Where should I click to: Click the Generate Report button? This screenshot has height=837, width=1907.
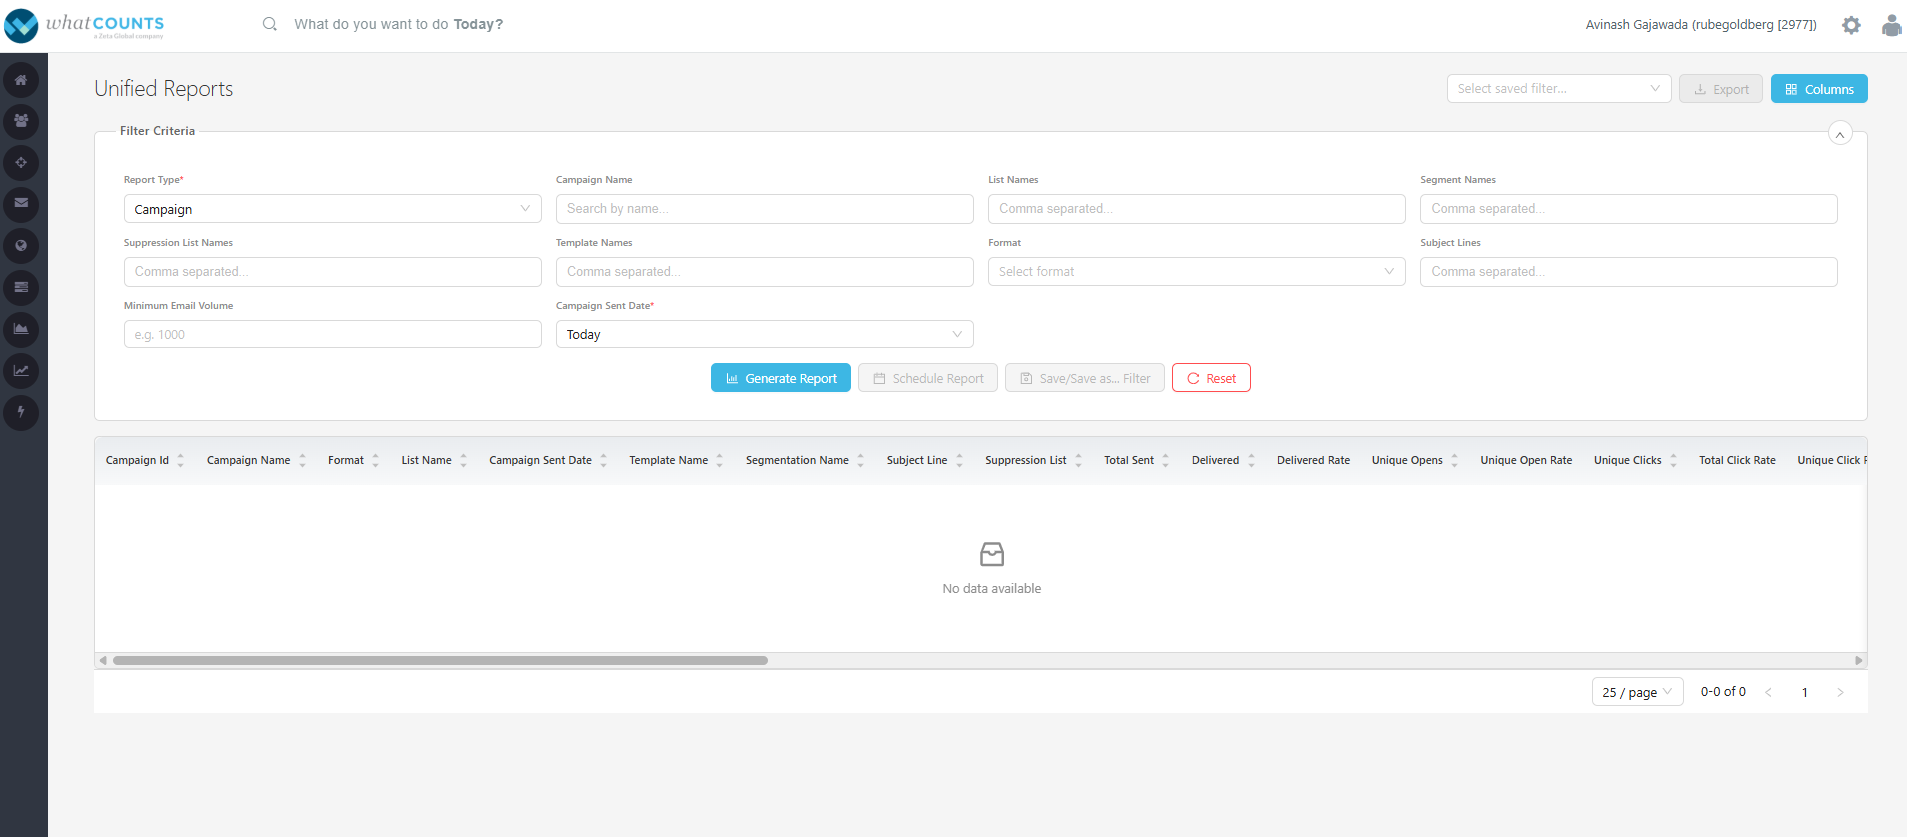coord(780,379)
